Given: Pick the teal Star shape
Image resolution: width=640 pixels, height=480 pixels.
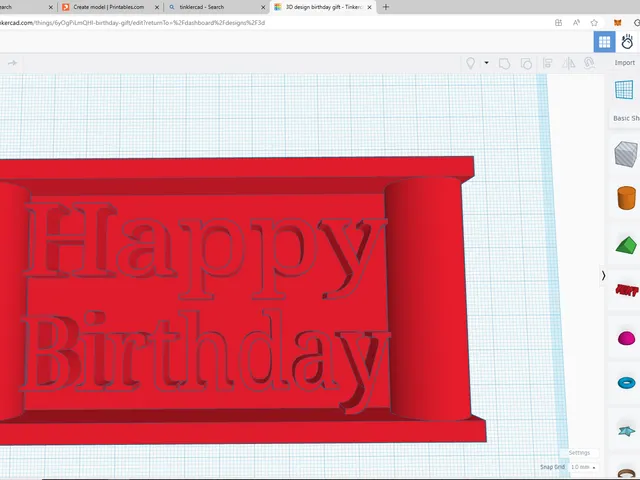Looking at the screenshot, I should (627, 431).
